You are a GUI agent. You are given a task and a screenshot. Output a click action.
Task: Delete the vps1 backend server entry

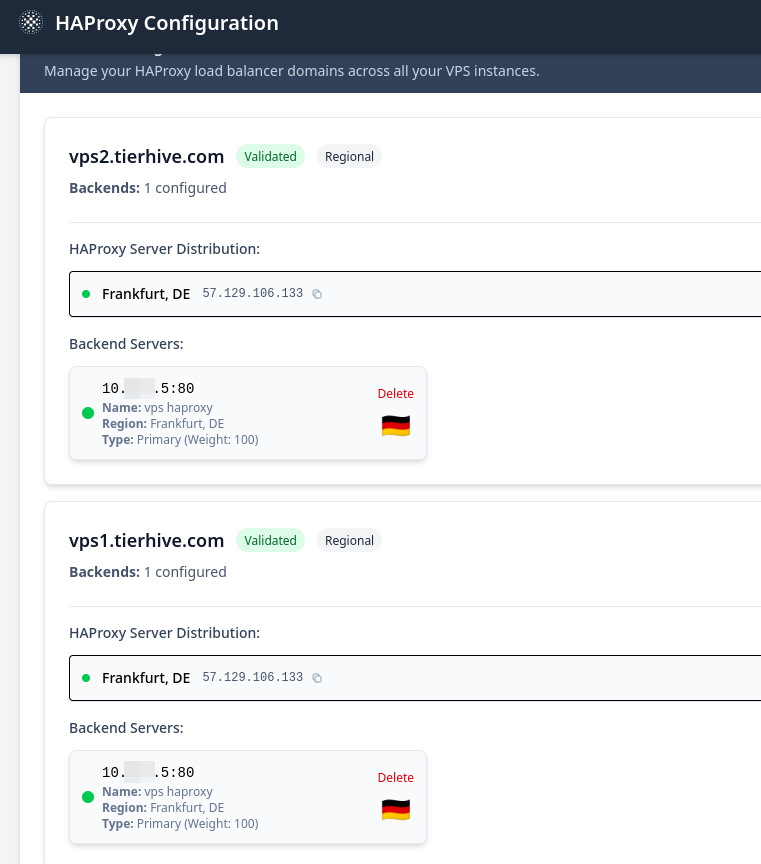pos(395,777)
